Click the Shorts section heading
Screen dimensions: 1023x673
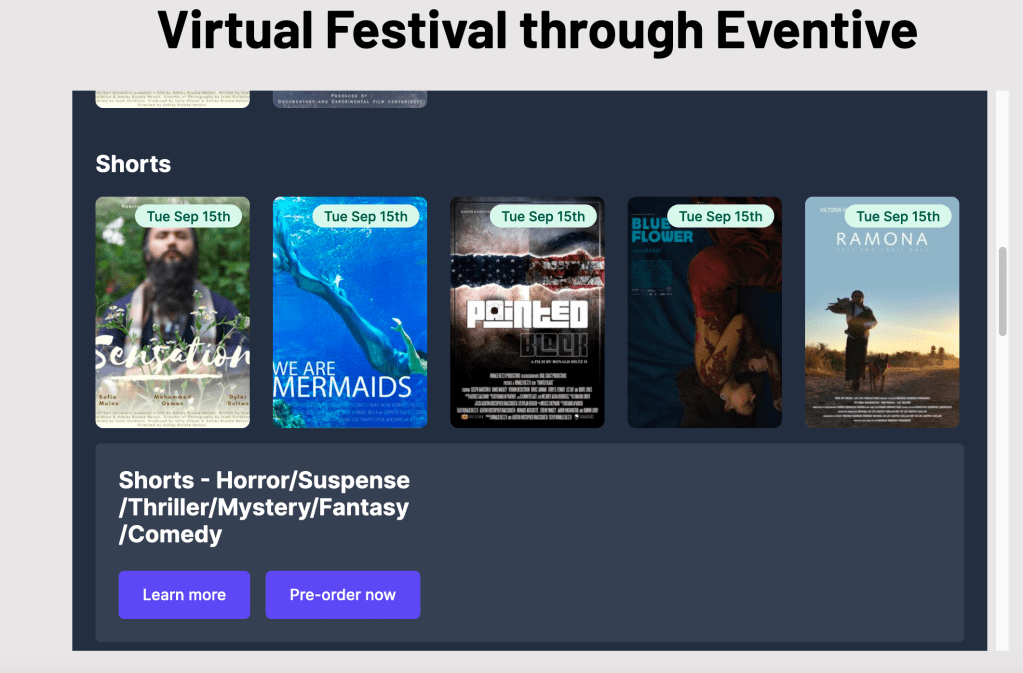[x=133, y=164]
